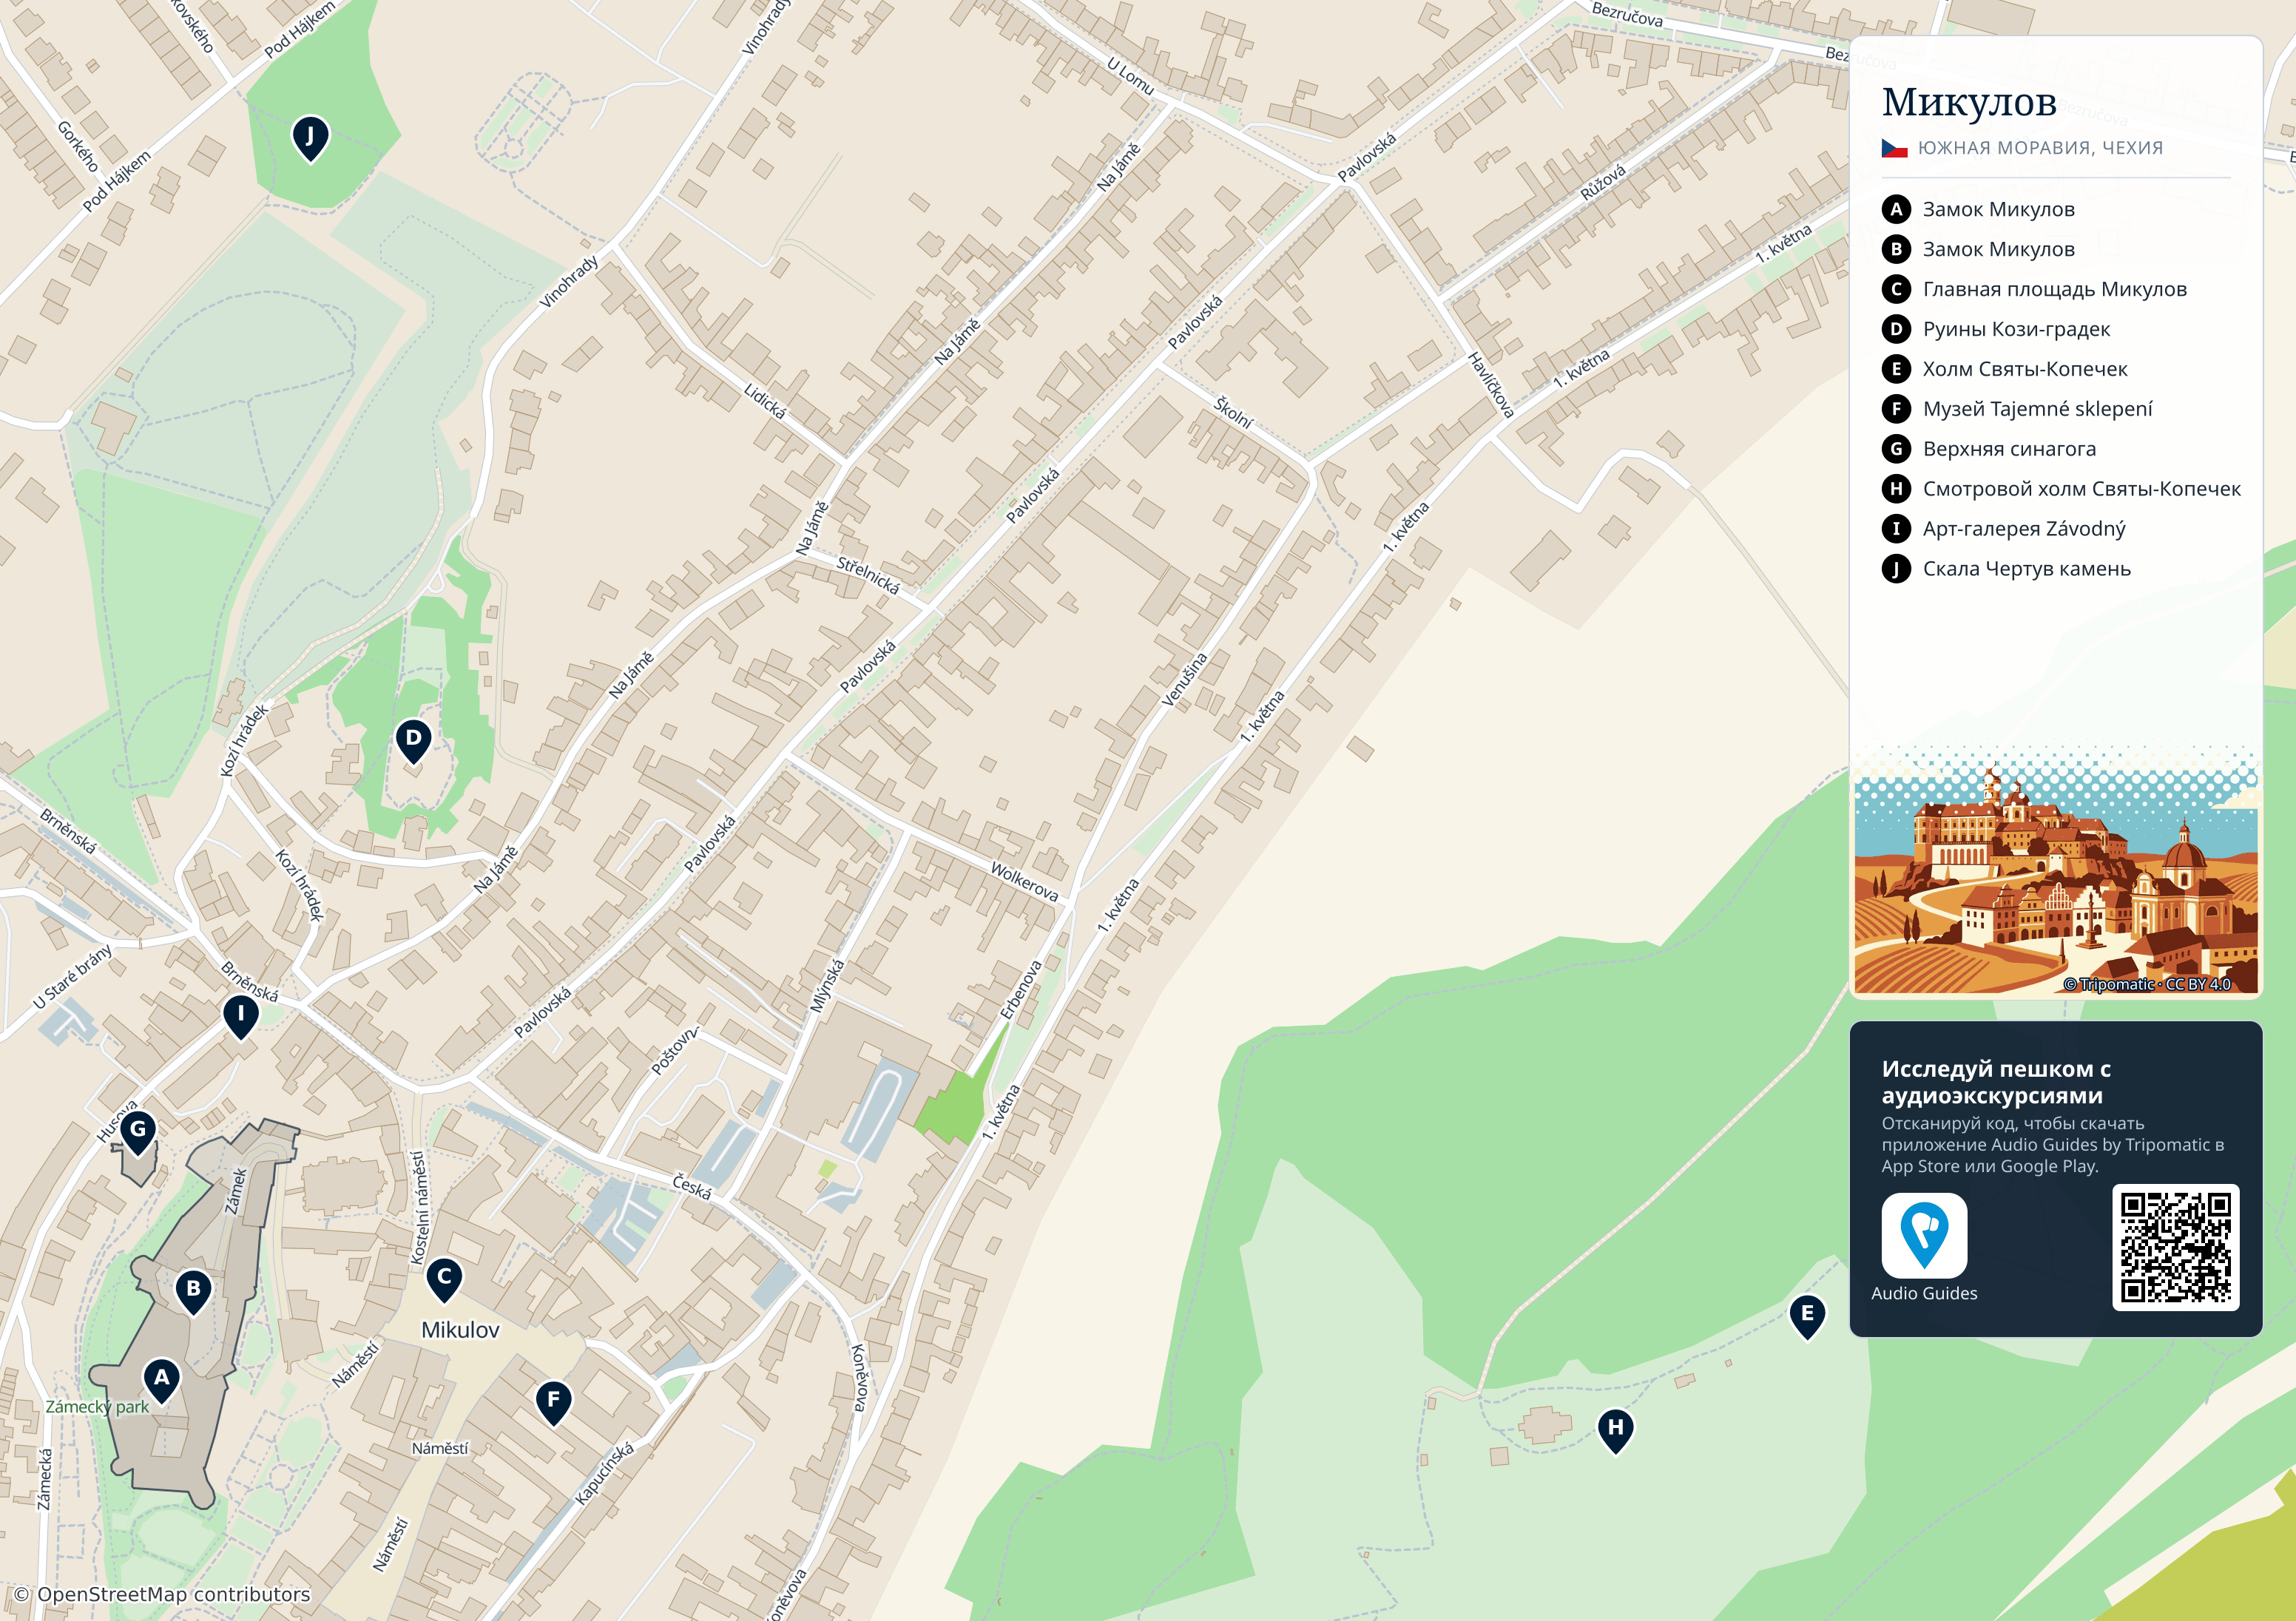Click the Kapucínská street label
This screenshot has width=2296, height=1621.
(604, 1473)
